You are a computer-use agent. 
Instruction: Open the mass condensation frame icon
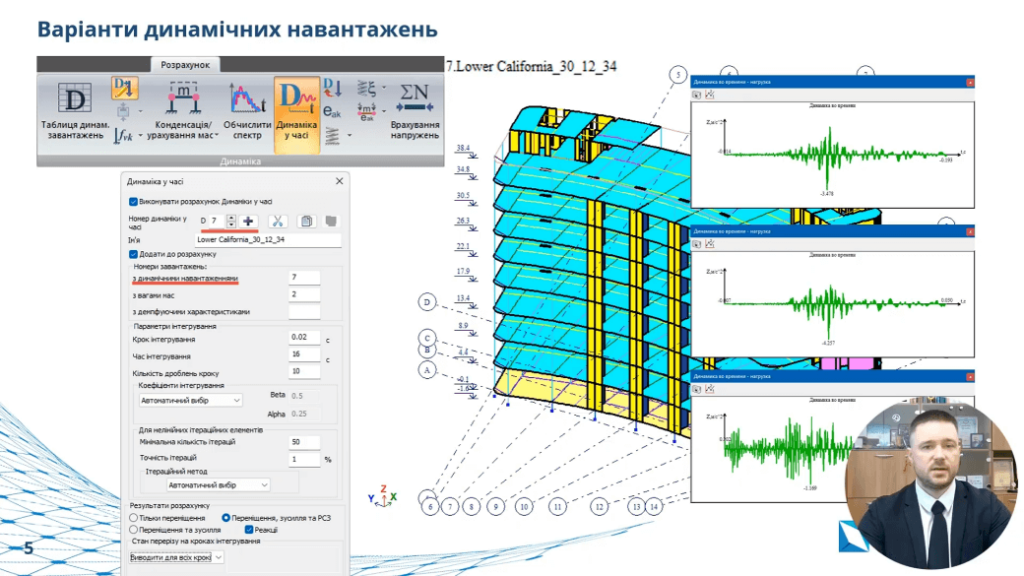183,98
